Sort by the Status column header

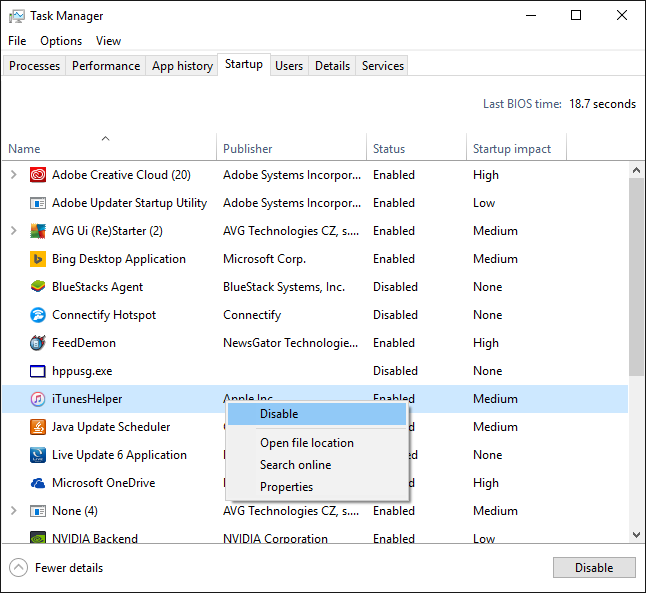(417, 148)
